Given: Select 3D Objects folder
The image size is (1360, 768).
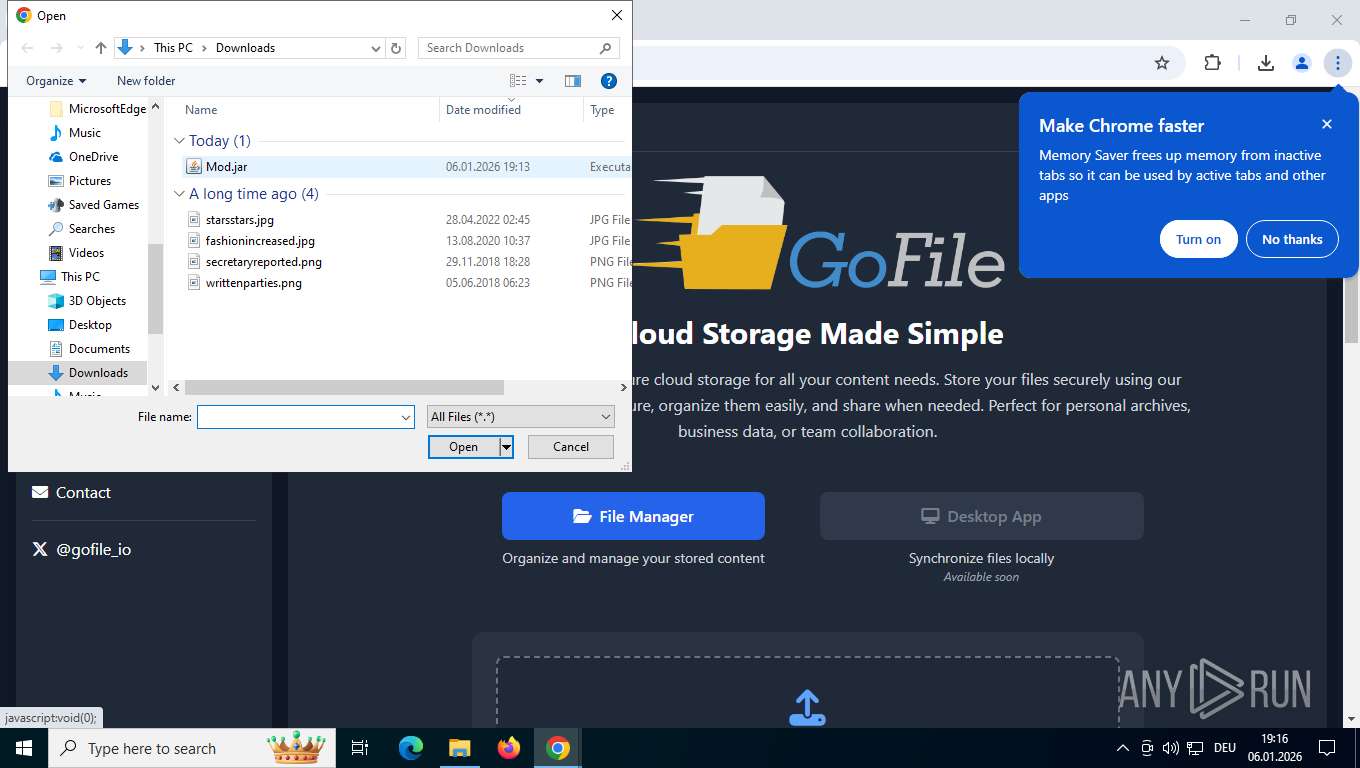Looking at the screenshot, I should [97, 301].
